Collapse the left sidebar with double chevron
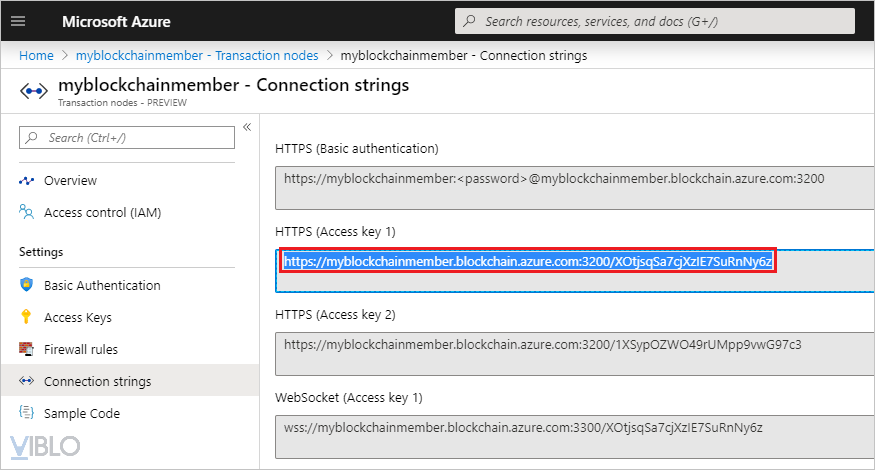The image size is (875, 470). [x=246, y=128]
